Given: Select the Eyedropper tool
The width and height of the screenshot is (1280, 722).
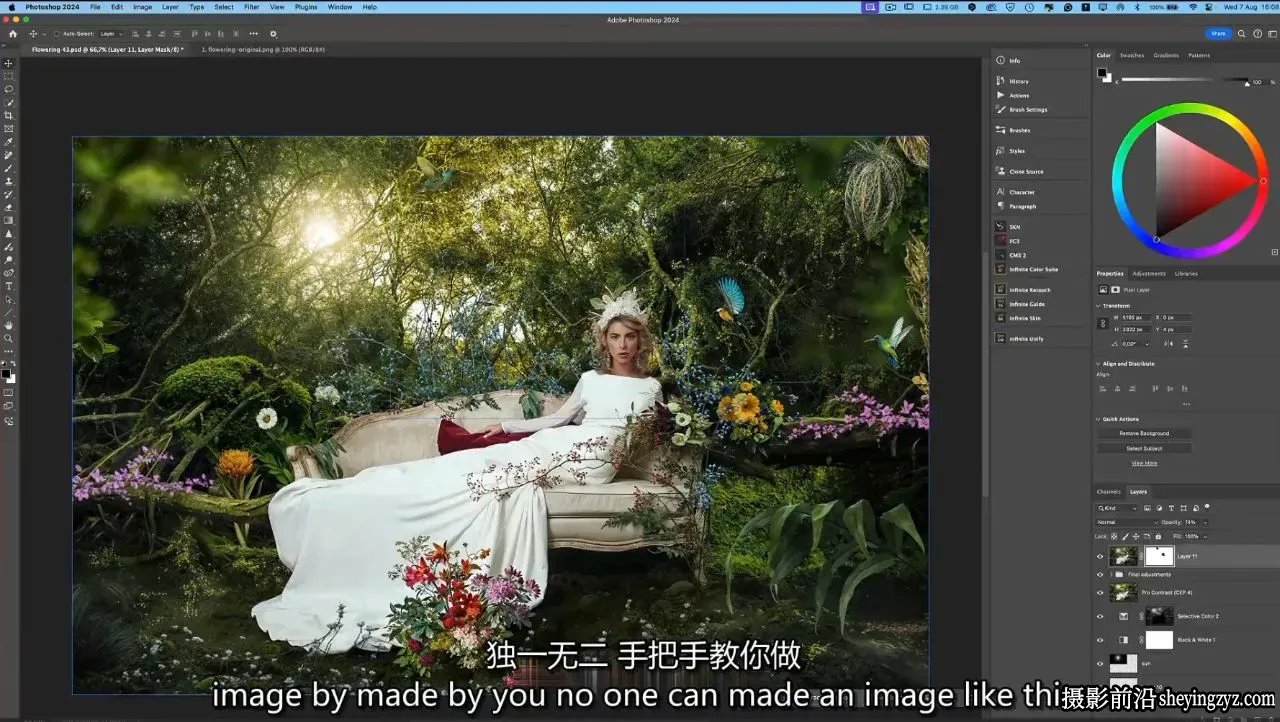Looking at the screenshot, I should click(x=9, y=142).
